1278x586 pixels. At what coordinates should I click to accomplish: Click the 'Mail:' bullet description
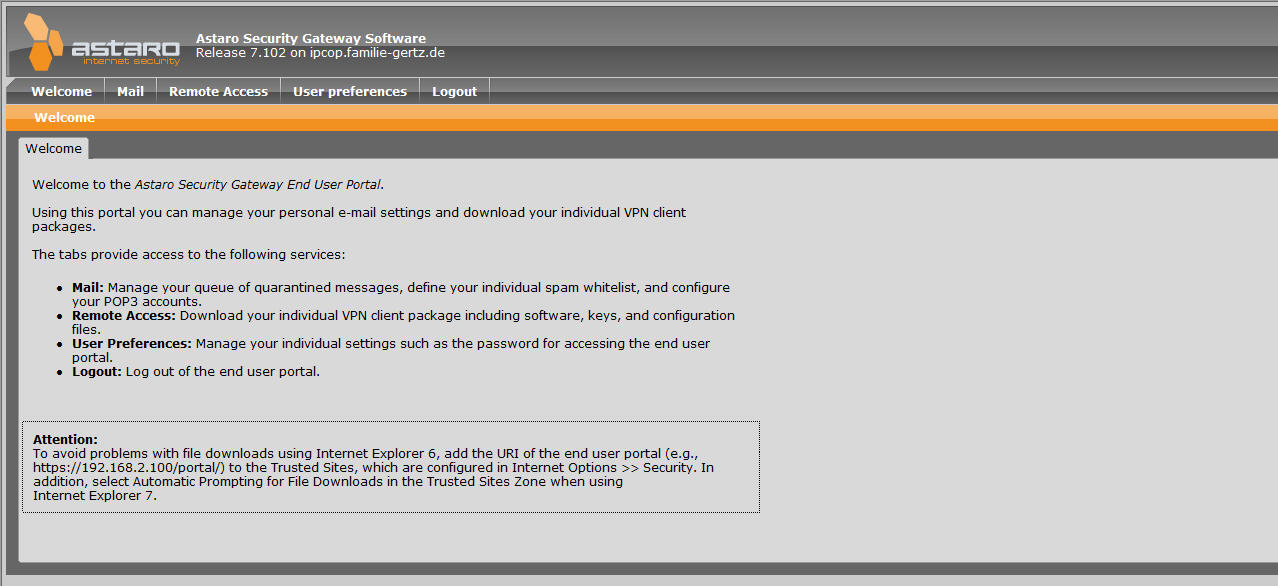click(401, 294)
